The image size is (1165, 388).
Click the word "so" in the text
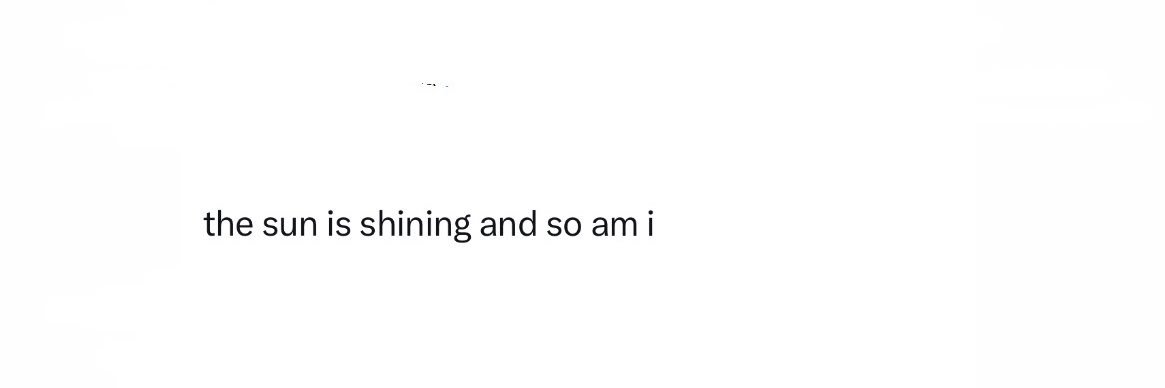[x=564, y=227]
